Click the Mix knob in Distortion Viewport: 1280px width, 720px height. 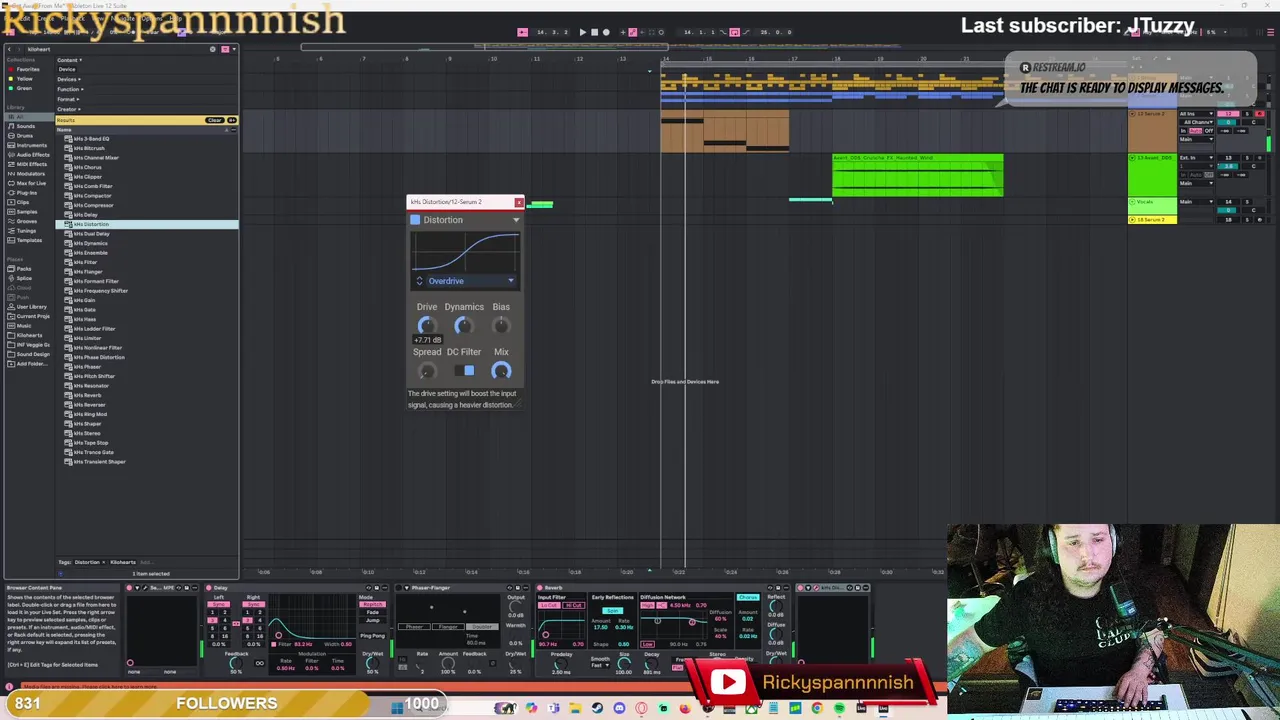[501, 371]
